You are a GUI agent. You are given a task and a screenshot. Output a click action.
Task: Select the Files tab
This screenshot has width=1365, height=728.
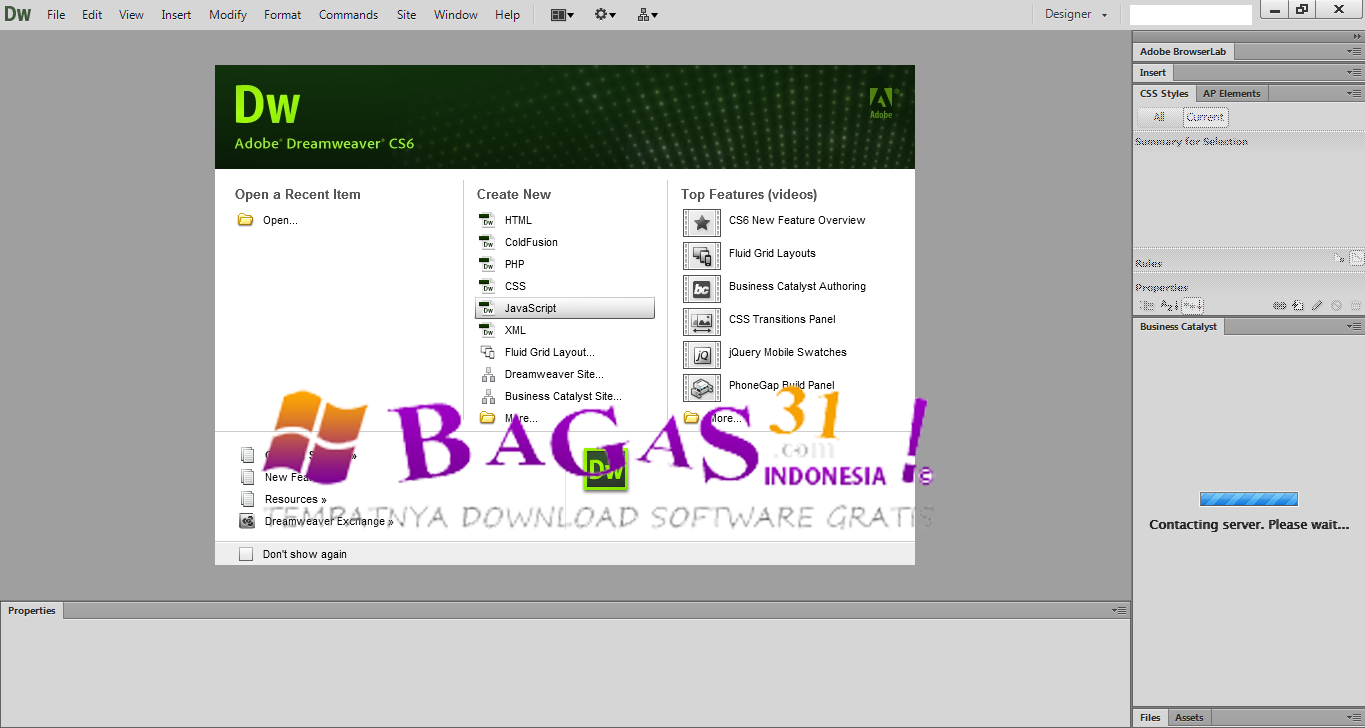[x=1150, y=717]
